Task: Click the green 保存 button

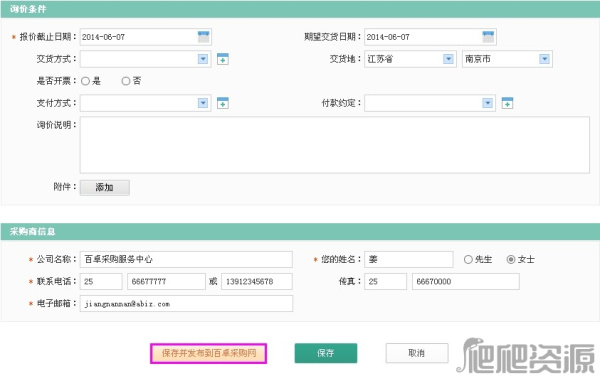Action: (326, 353)
